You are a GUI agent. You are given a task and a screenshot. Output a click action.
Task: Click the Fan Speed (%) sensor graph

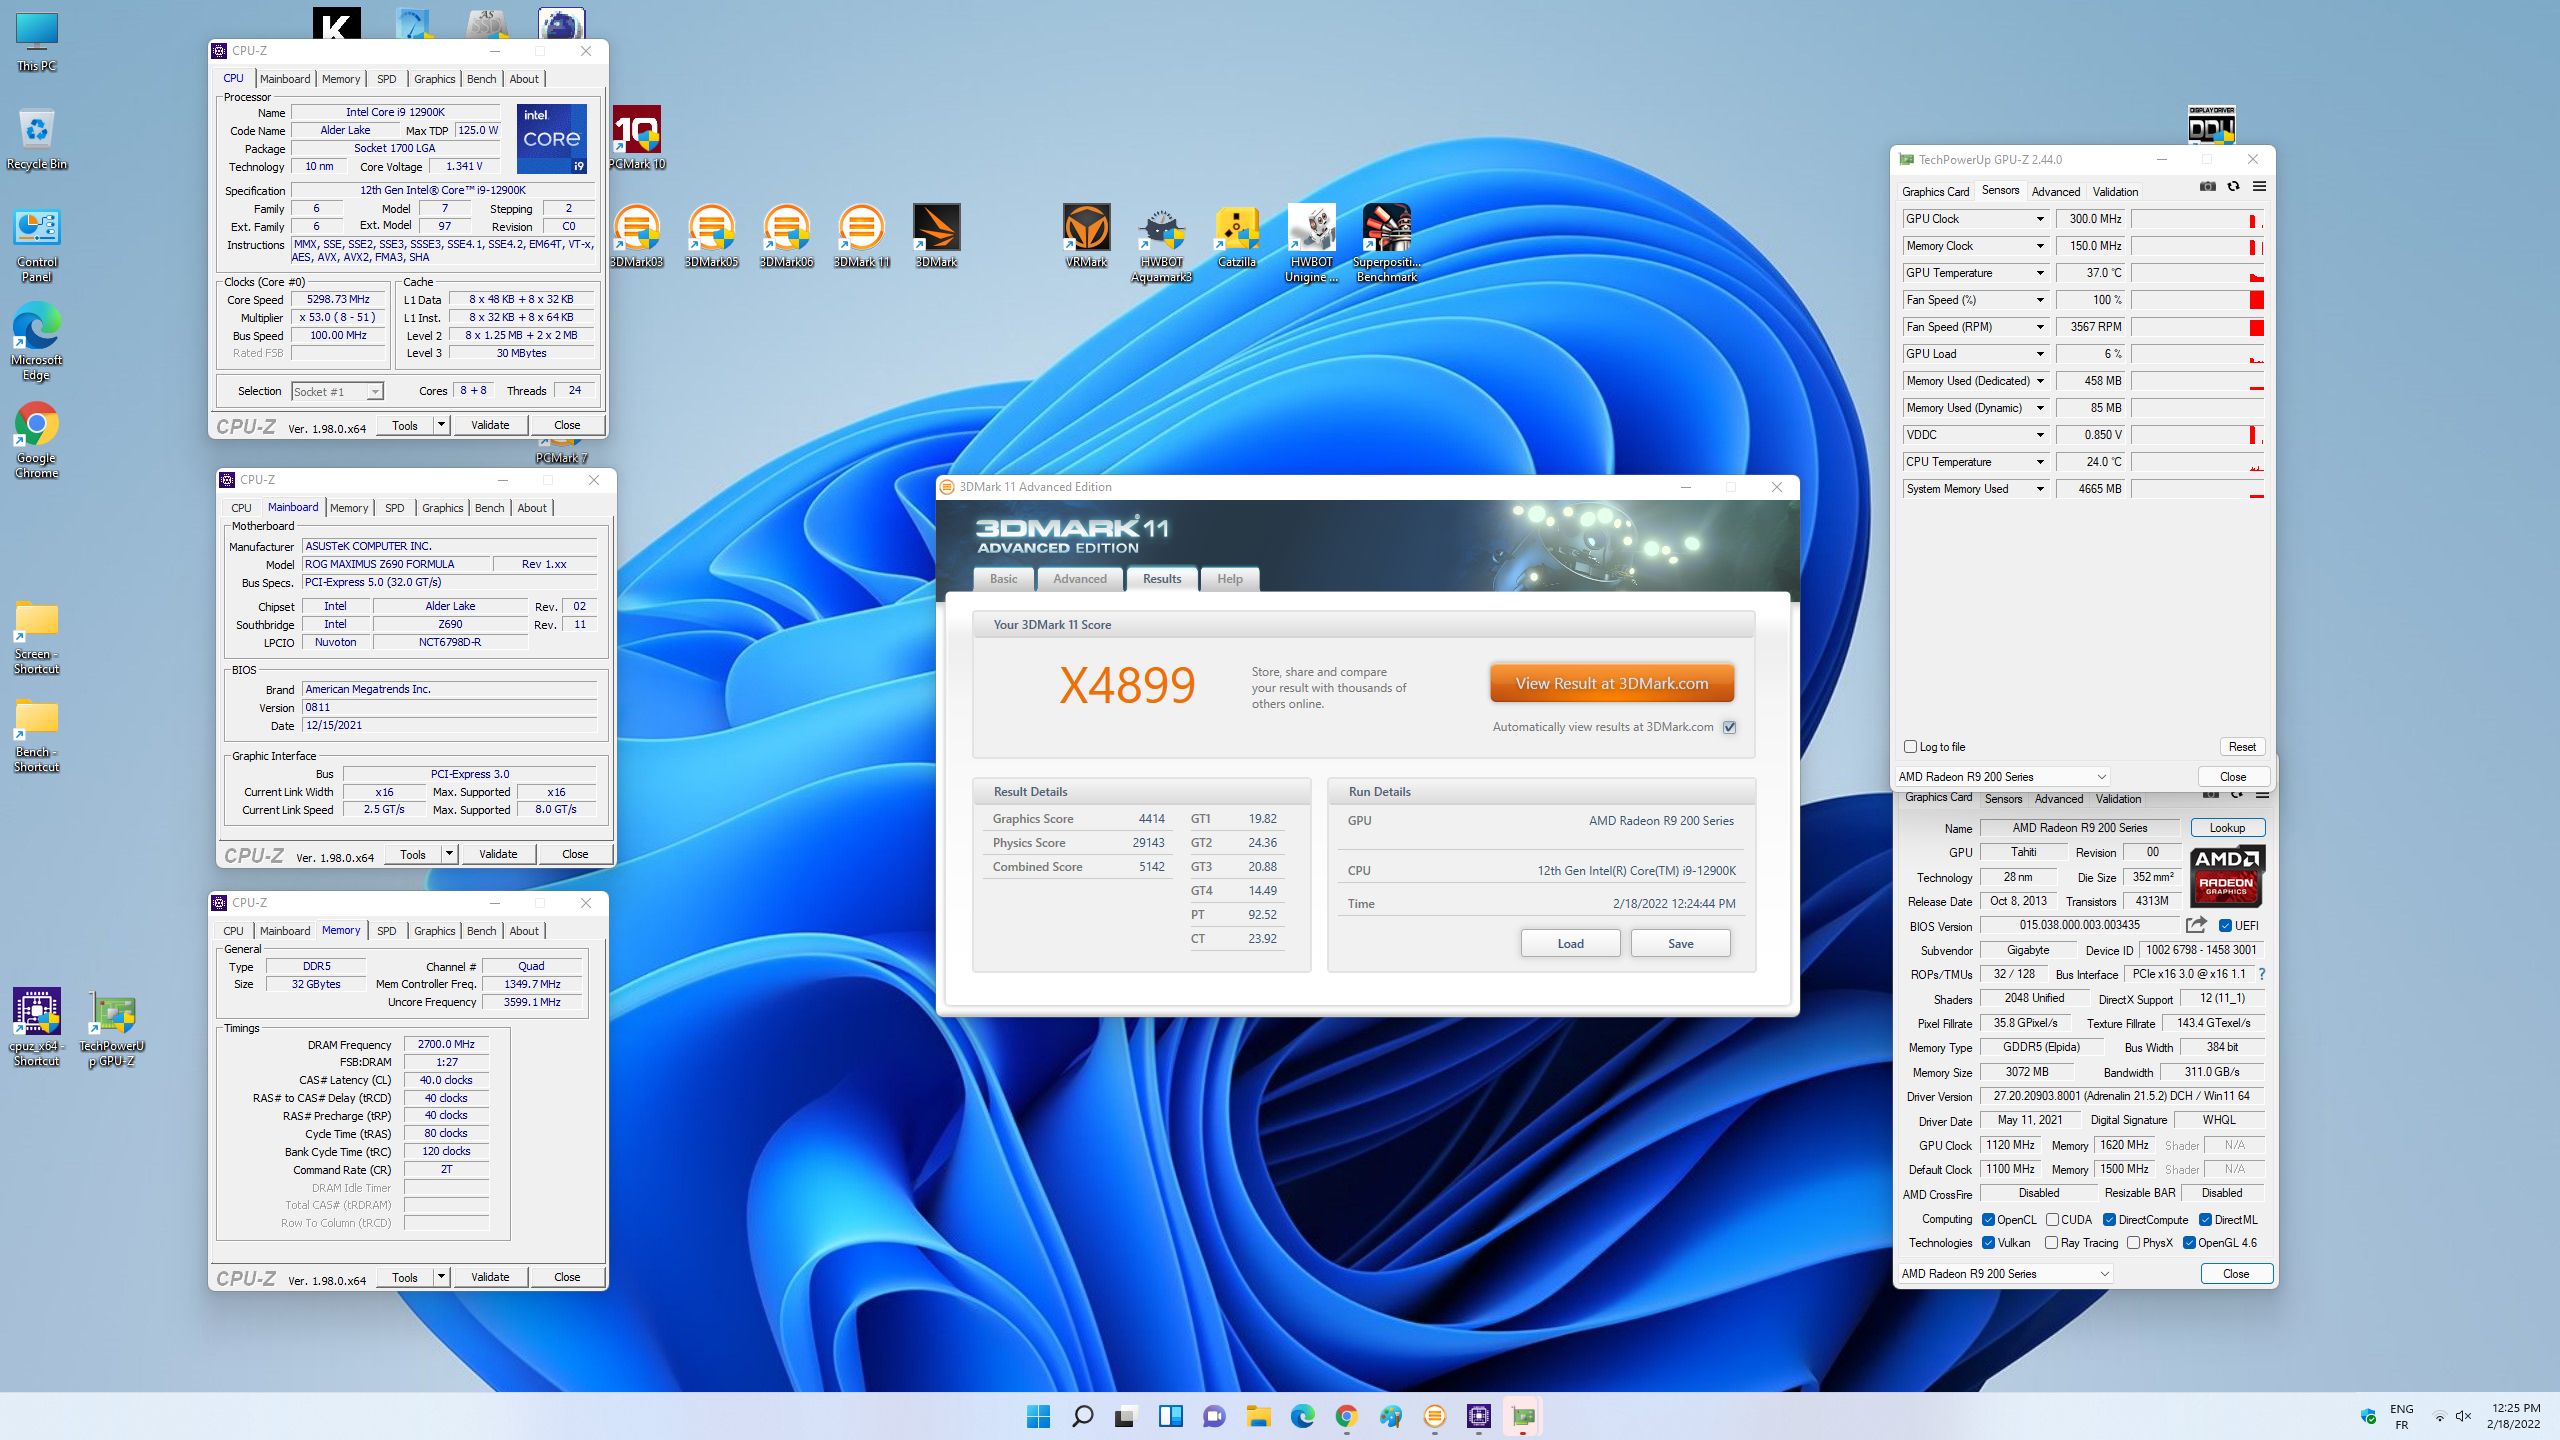pyautogui.click(x=2197, y=300)
